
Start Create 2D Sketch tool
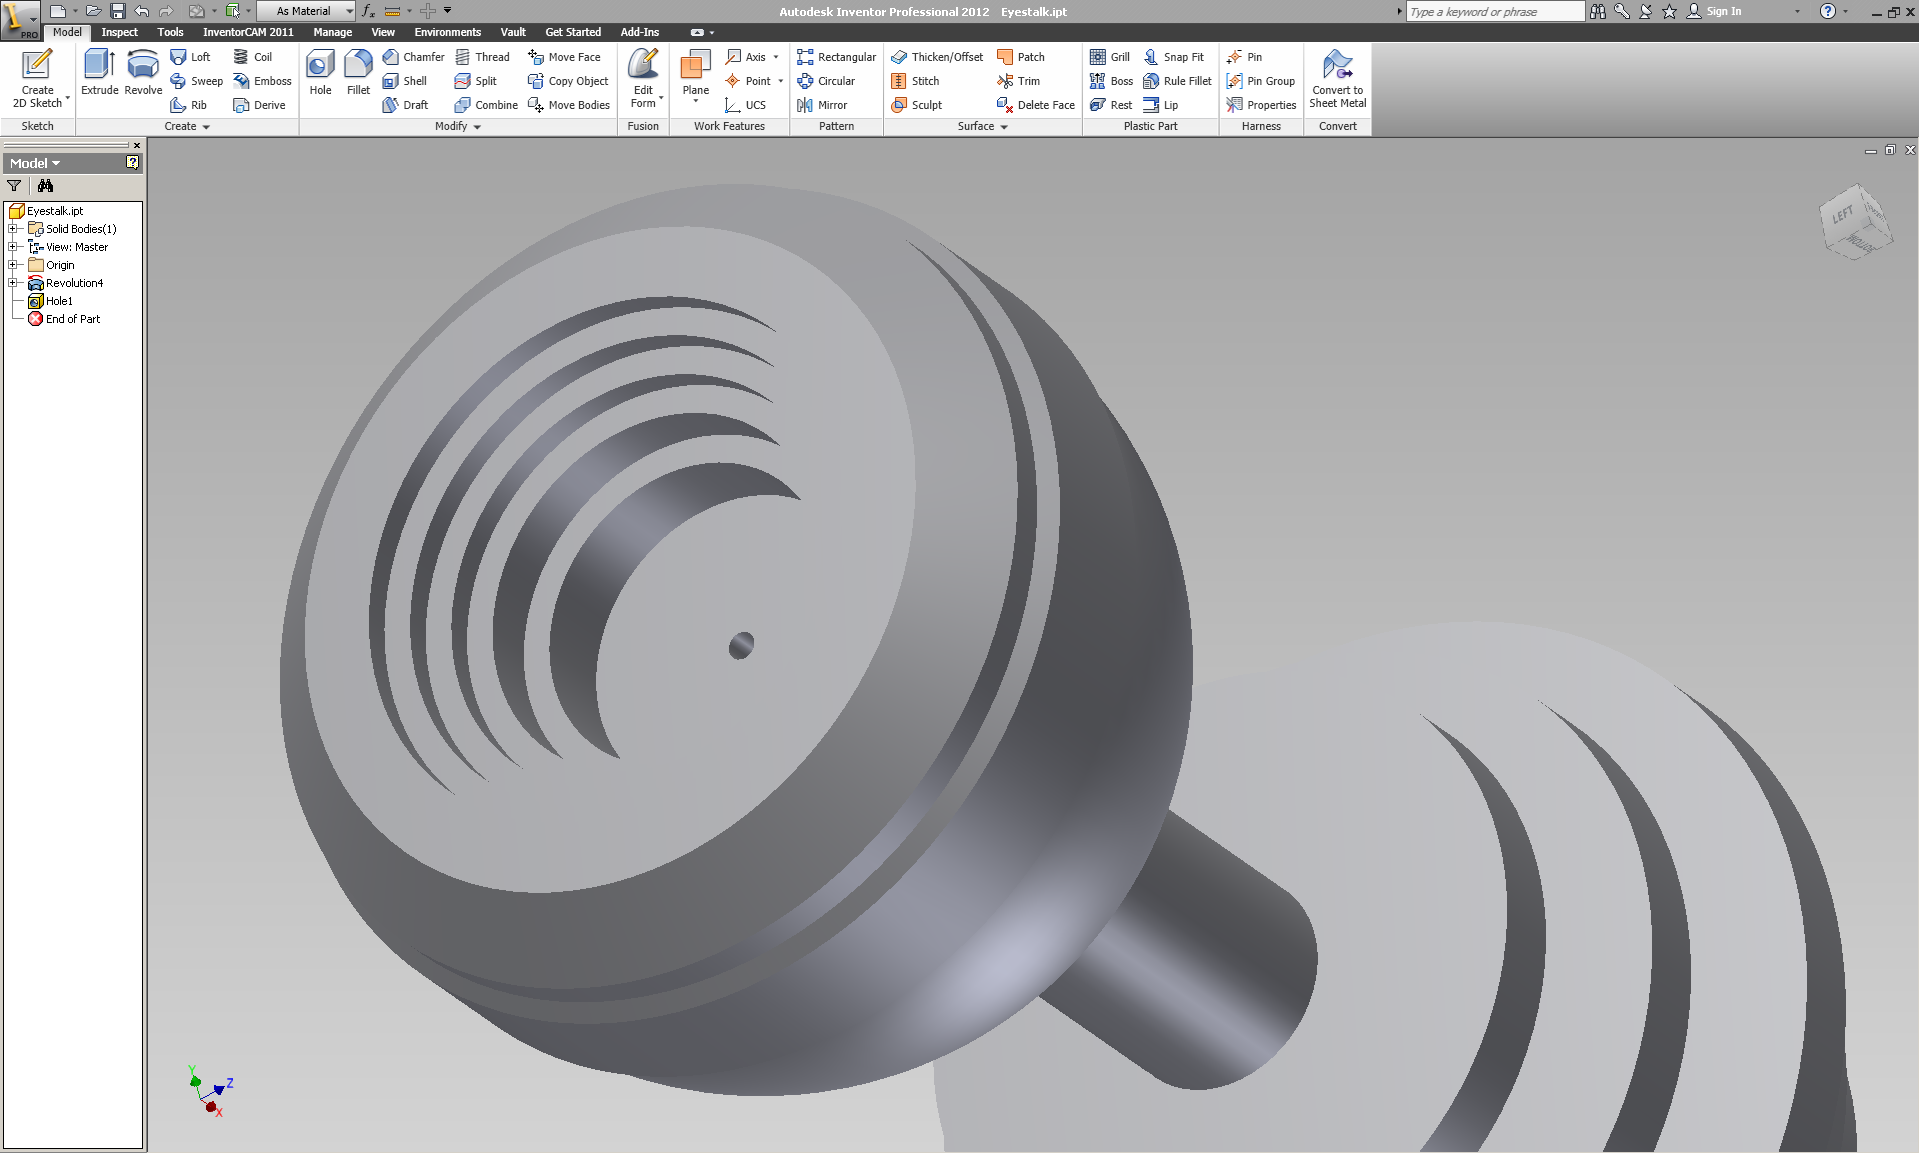tap(37, 79)
